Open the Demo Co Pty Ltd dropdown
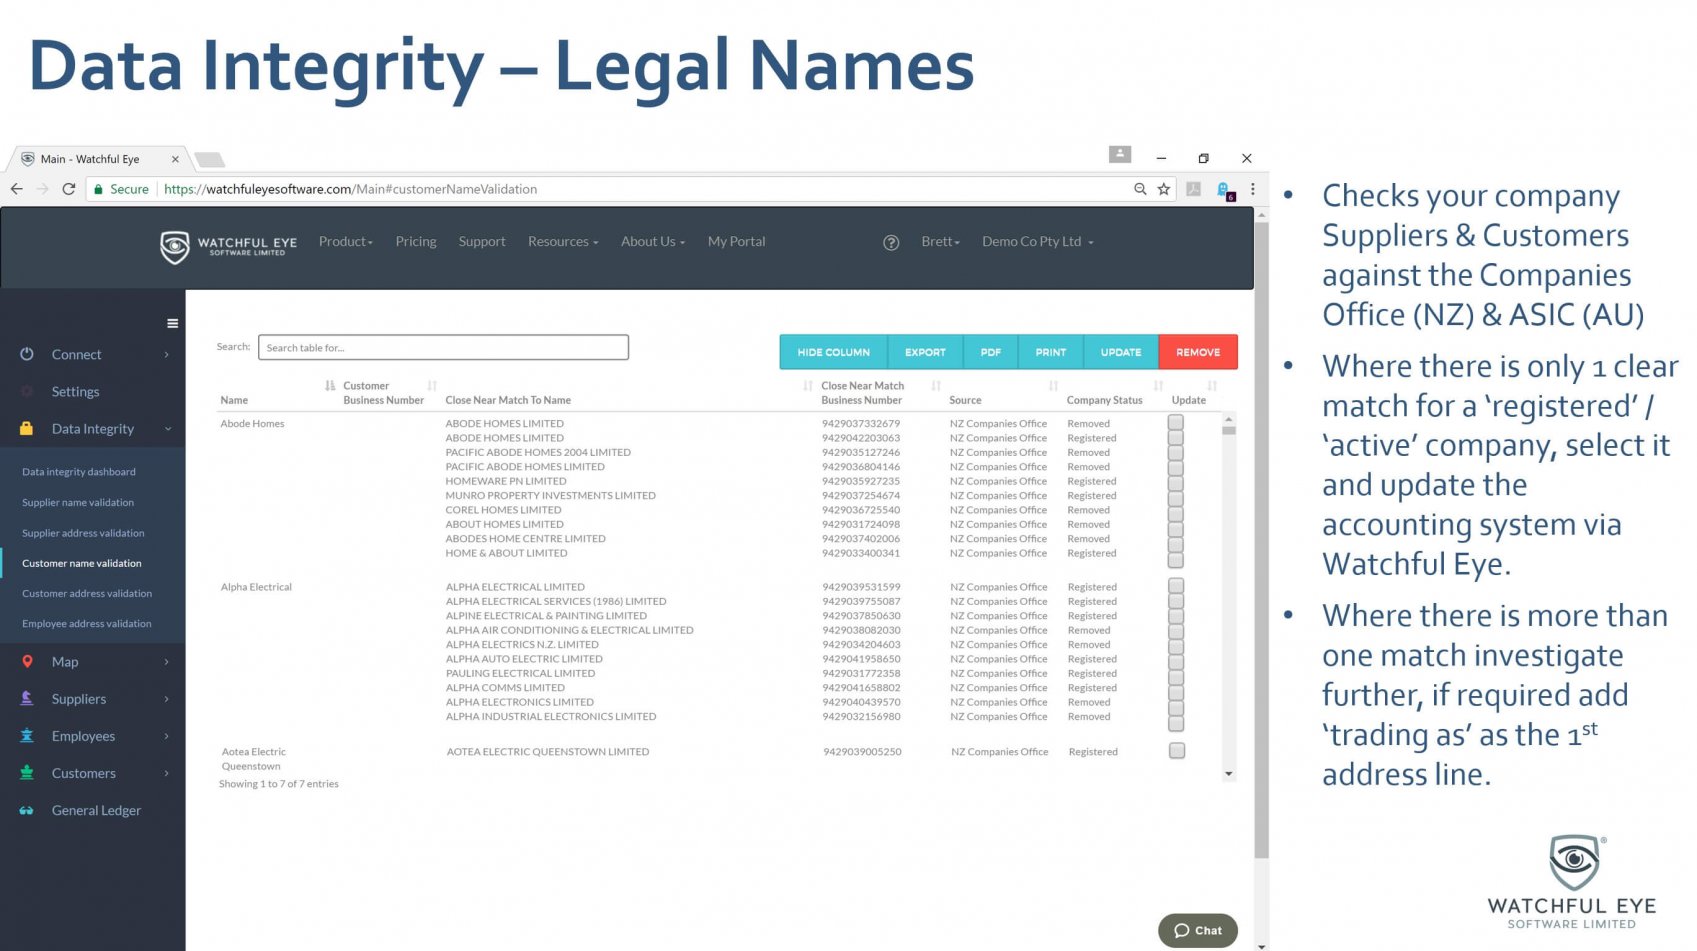1697x951 pixels. [1038, 242]
